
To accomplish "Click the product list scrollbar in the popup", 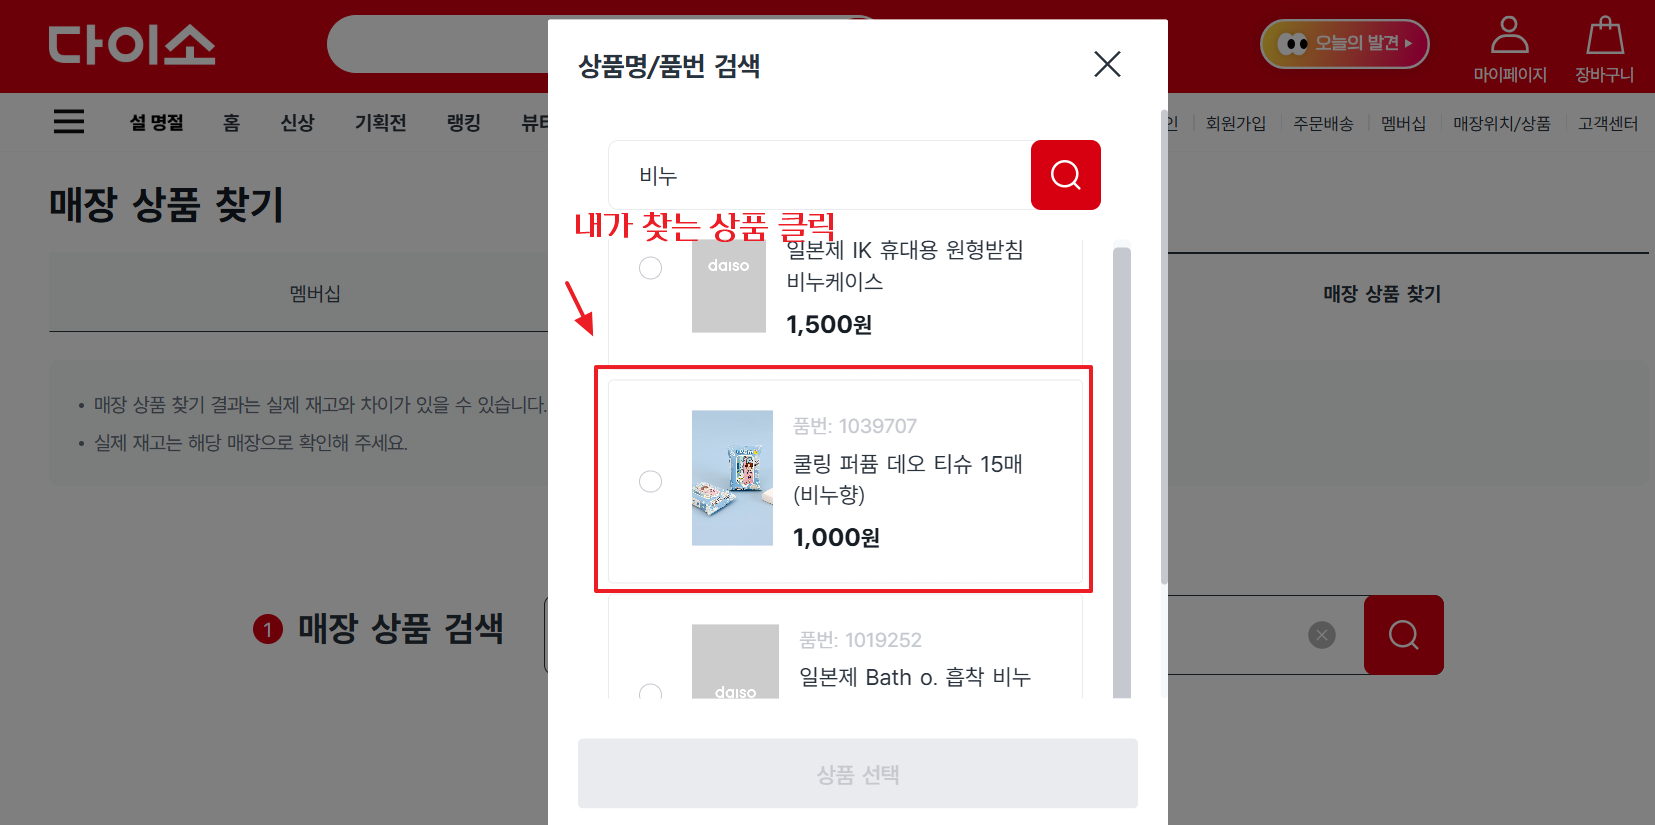I will coord(1122,470).
